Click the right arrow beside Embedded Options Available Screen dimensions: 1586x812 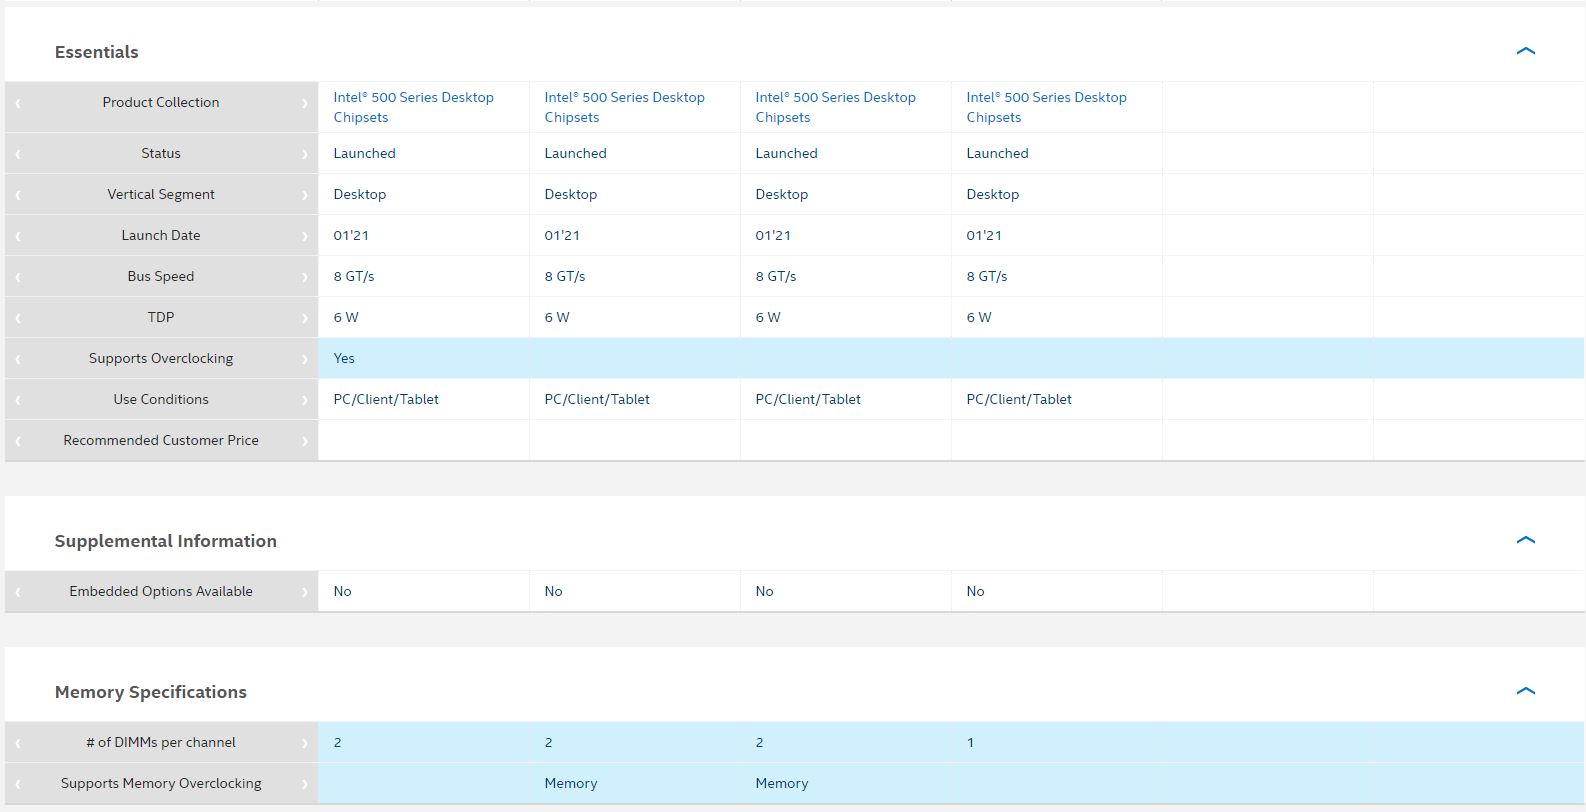tap(305, 592)
